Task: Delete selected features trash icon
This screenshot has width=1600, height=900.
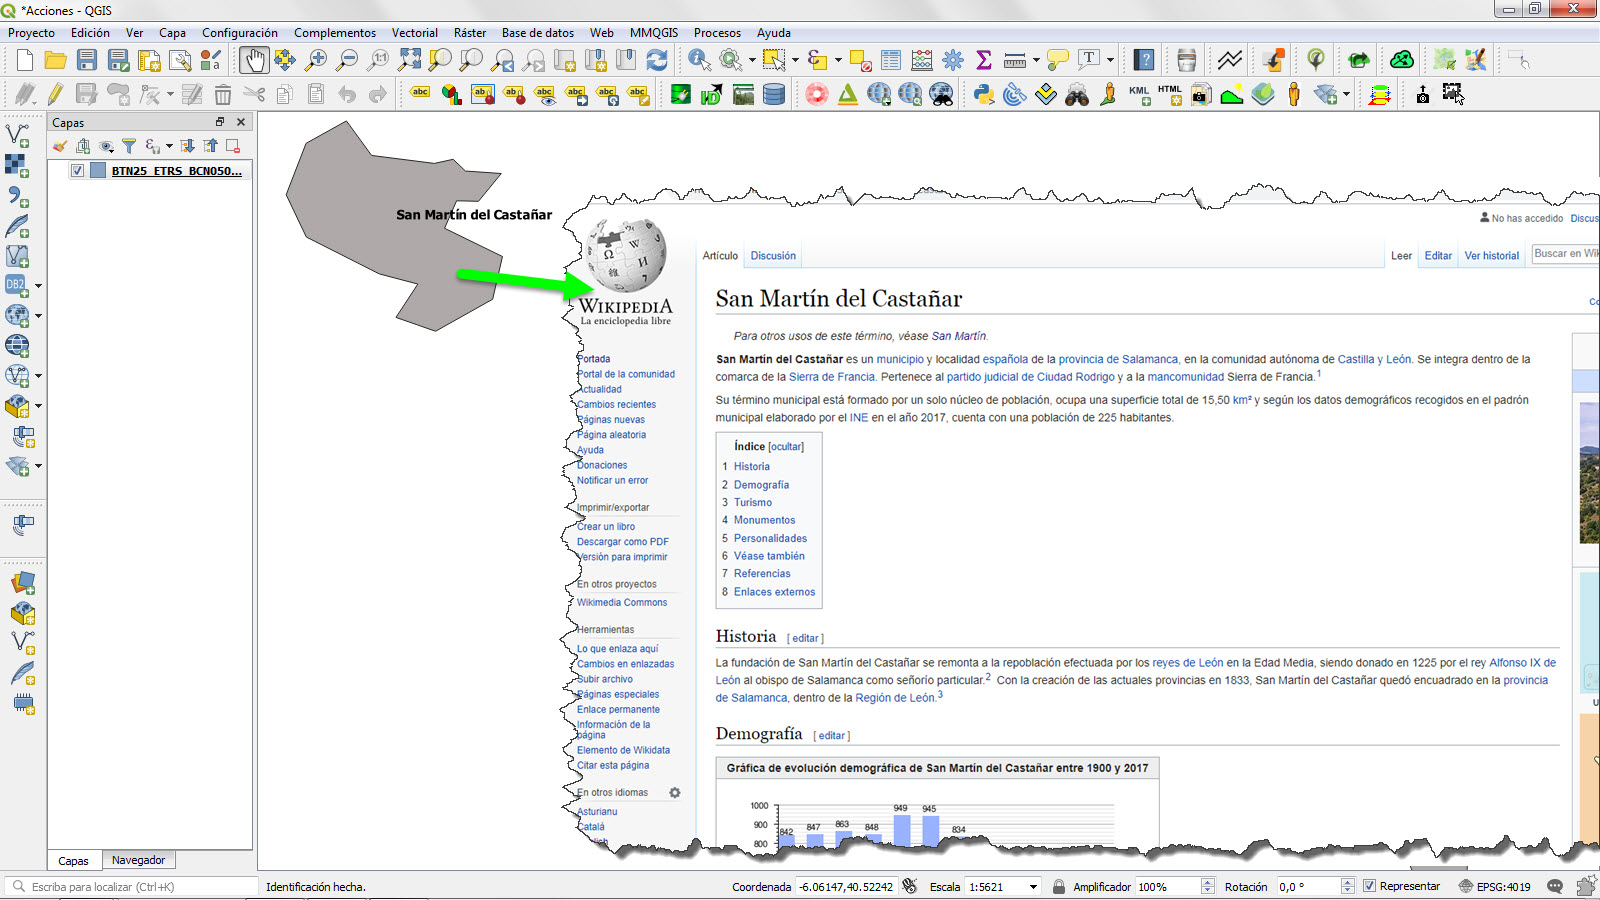Action: (223, 95)
